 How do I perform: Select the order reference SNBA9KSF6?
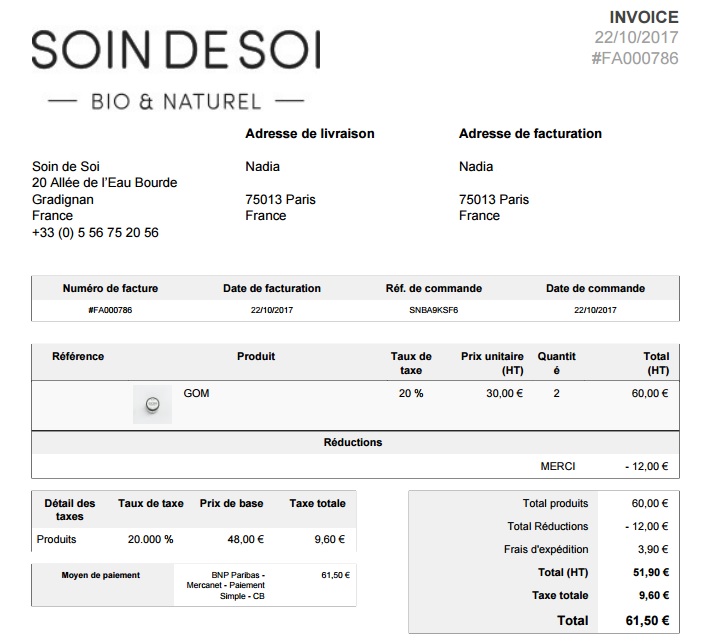pyautogui.click(x=433, y=310)
